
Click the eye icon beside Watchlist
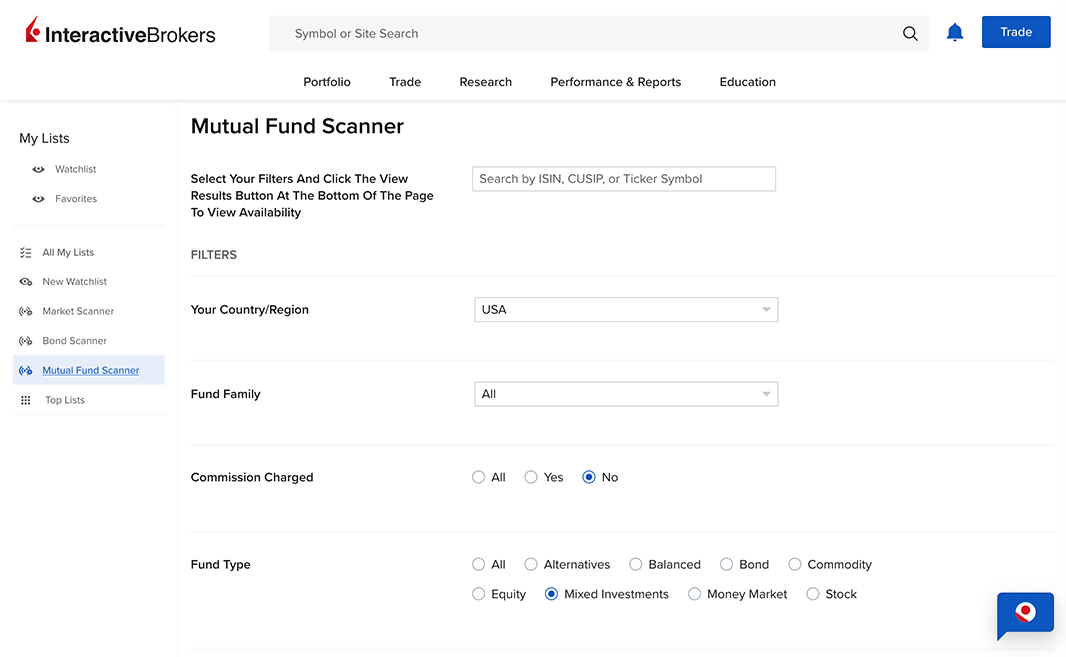[x=38, y=170]
